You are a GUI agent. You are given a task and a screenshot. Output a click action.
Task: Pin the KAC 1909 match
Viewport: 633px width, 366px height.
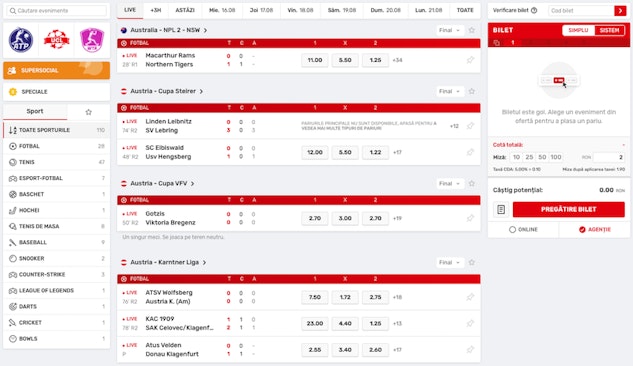tap(470, 323)
